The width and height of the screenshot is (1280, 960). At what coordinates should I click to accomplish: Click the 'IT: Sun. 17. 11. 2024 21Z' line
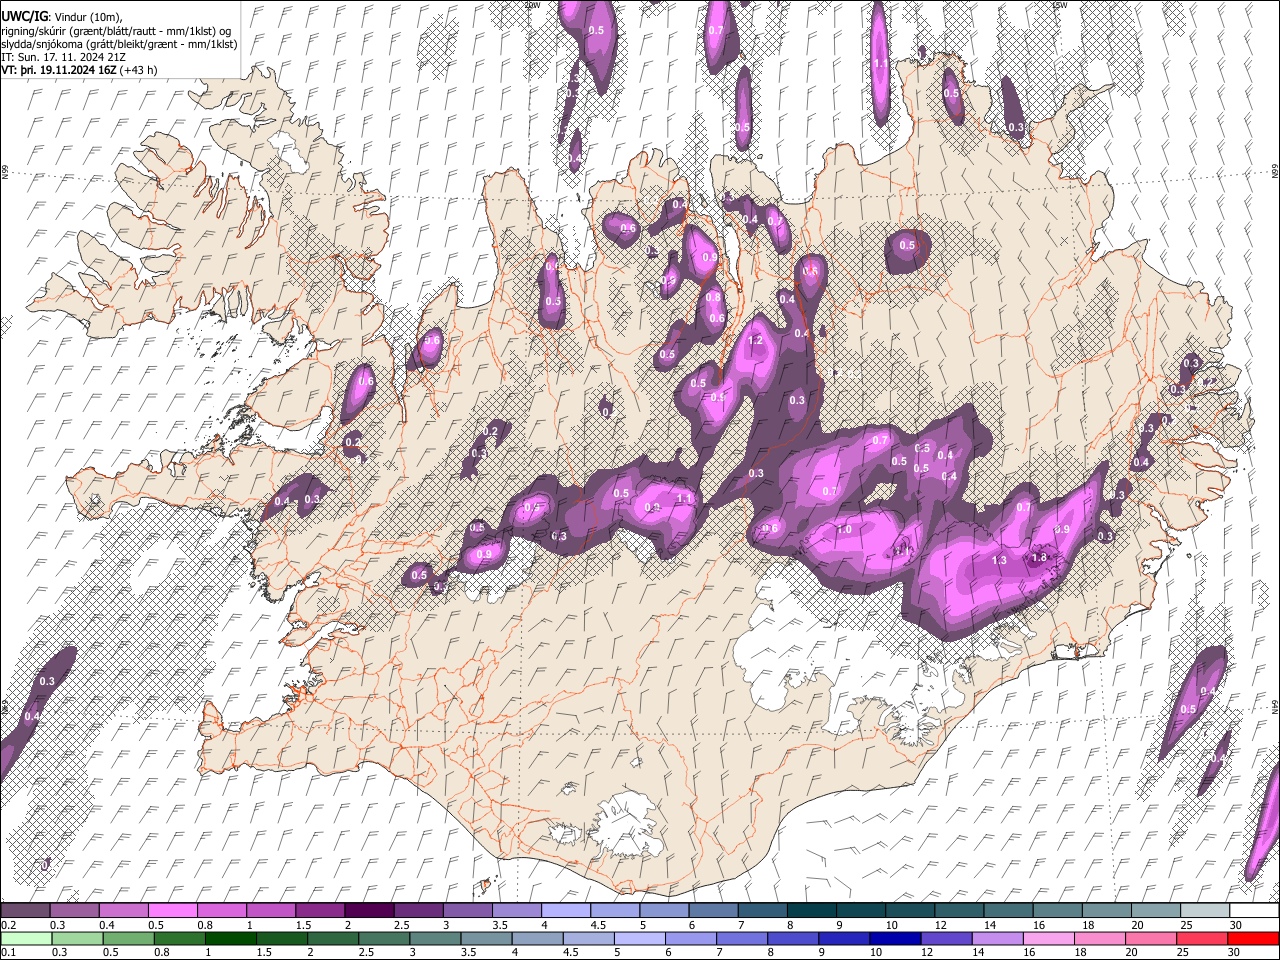click(x=63, y=57)
